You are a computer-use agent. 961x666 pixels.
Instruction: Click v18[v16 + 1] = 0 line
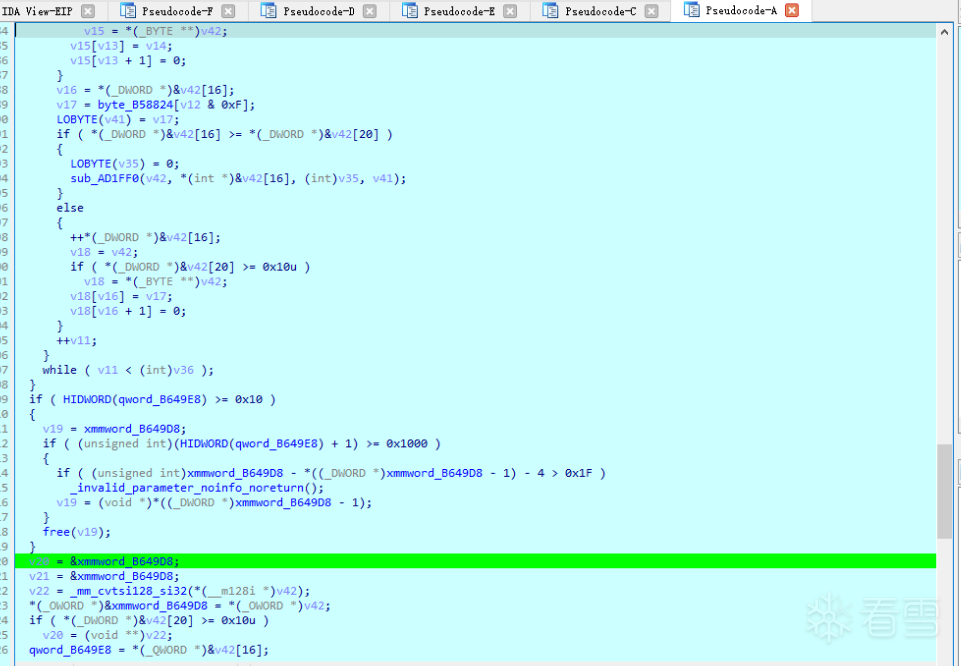tap(128, 311)
